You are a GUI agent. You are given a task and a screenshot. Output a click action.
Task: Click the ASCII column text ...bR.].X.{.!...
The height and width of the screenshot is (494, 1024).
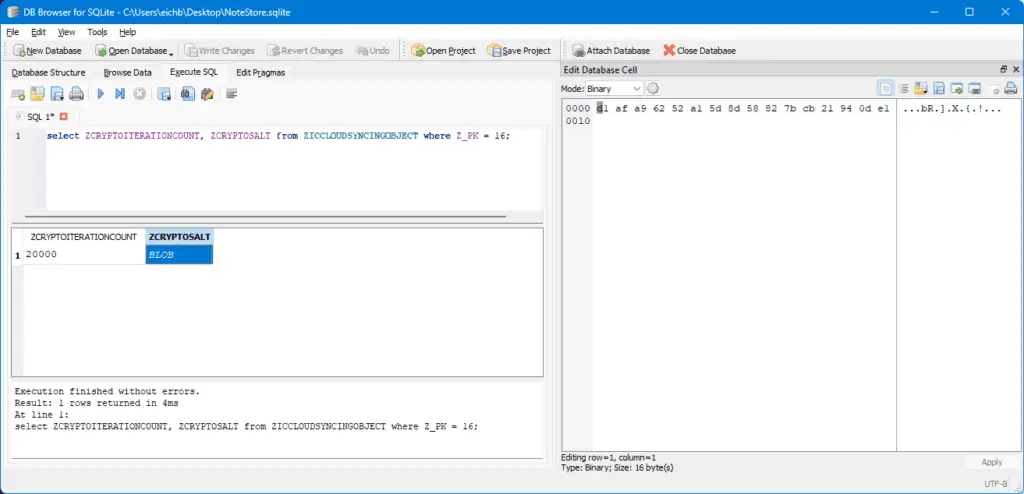pos(952,109)
